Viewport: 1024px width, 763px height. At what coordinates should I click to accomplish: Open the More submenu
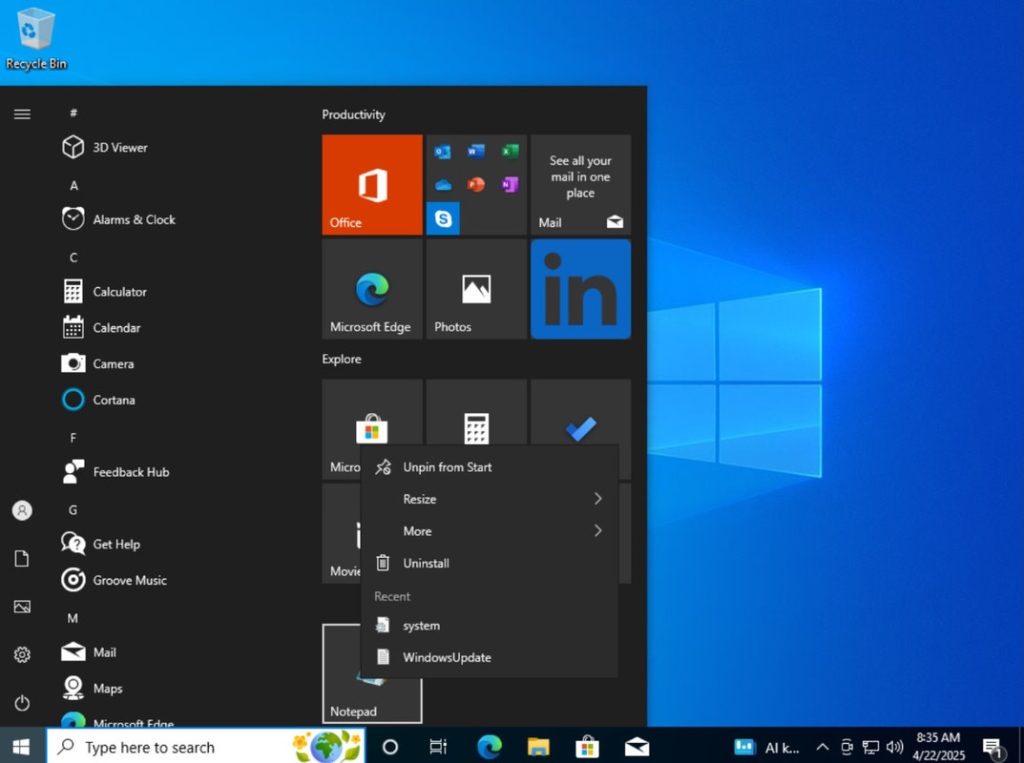click(x=489, y=531)
